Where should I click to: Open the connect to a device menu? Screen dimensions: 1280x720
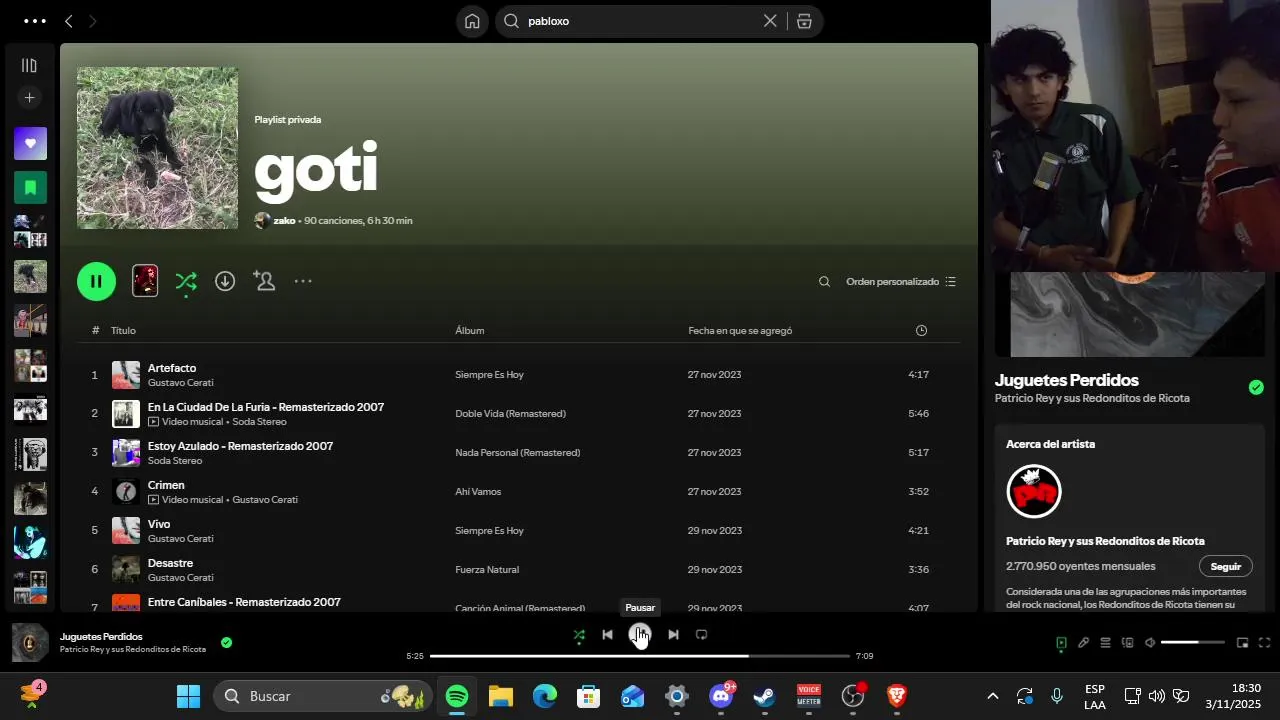tap(1127, 643)
